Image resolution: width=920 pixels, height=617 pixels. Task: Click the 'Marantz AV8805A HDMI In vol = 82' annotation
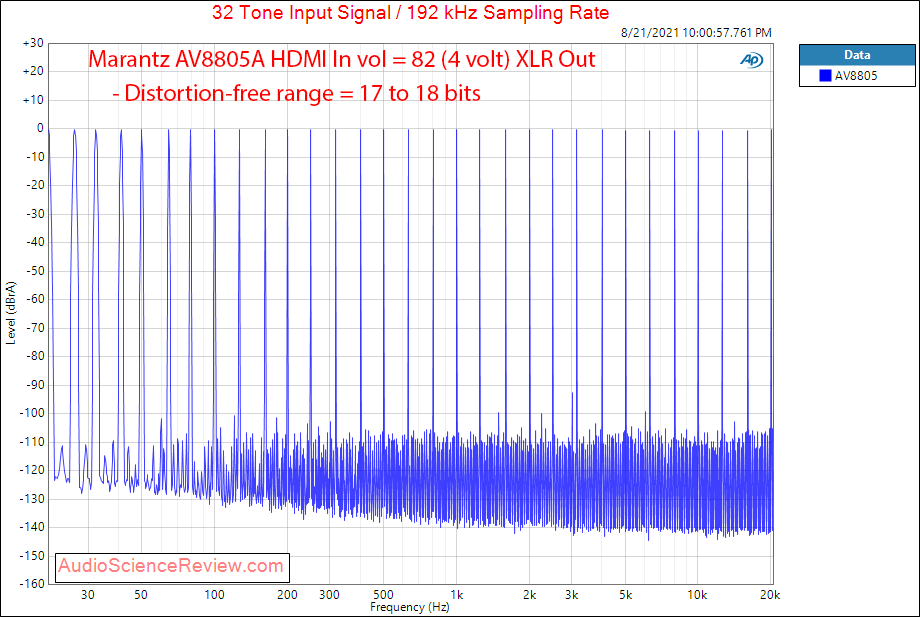click(341, 59)
